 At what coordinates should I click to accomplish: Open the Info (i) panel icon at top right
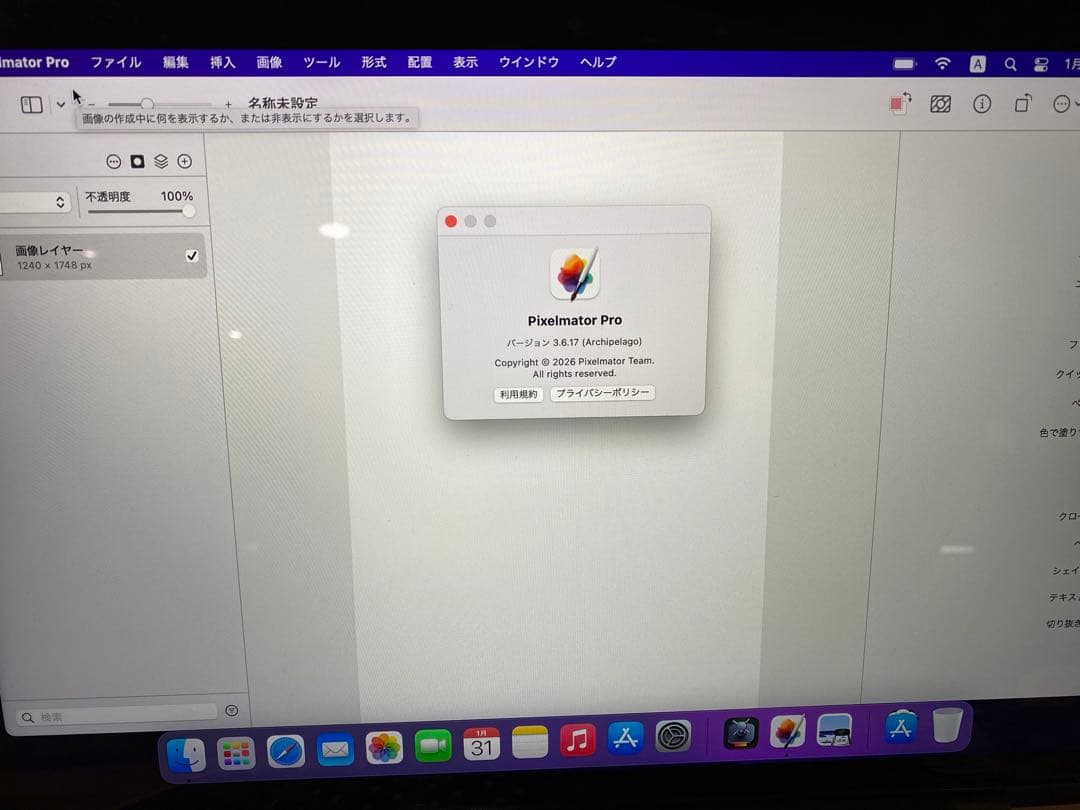click(x=982, y=104)
